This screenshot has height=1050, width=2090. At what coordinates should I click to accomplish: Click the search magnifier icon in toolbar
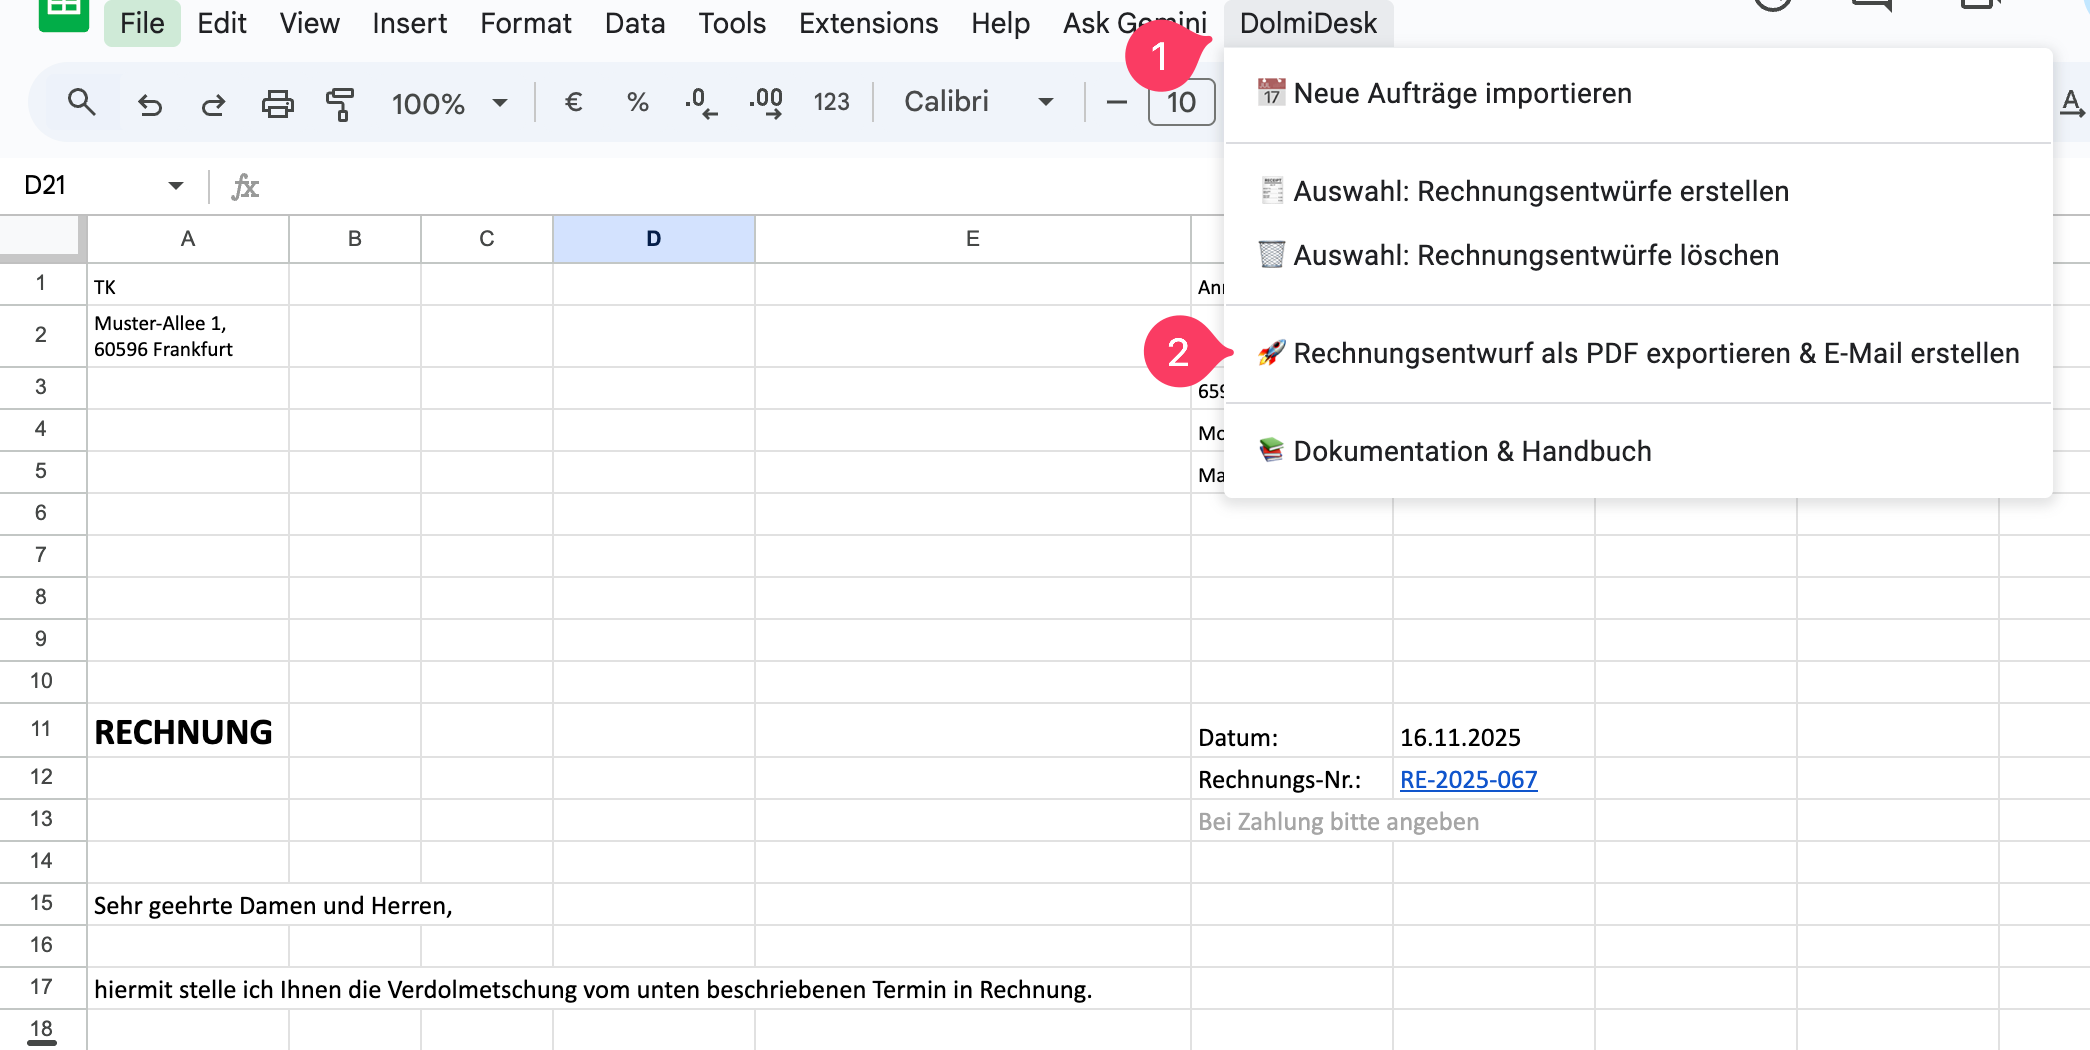pyautogui.click(x=81, y=102)
